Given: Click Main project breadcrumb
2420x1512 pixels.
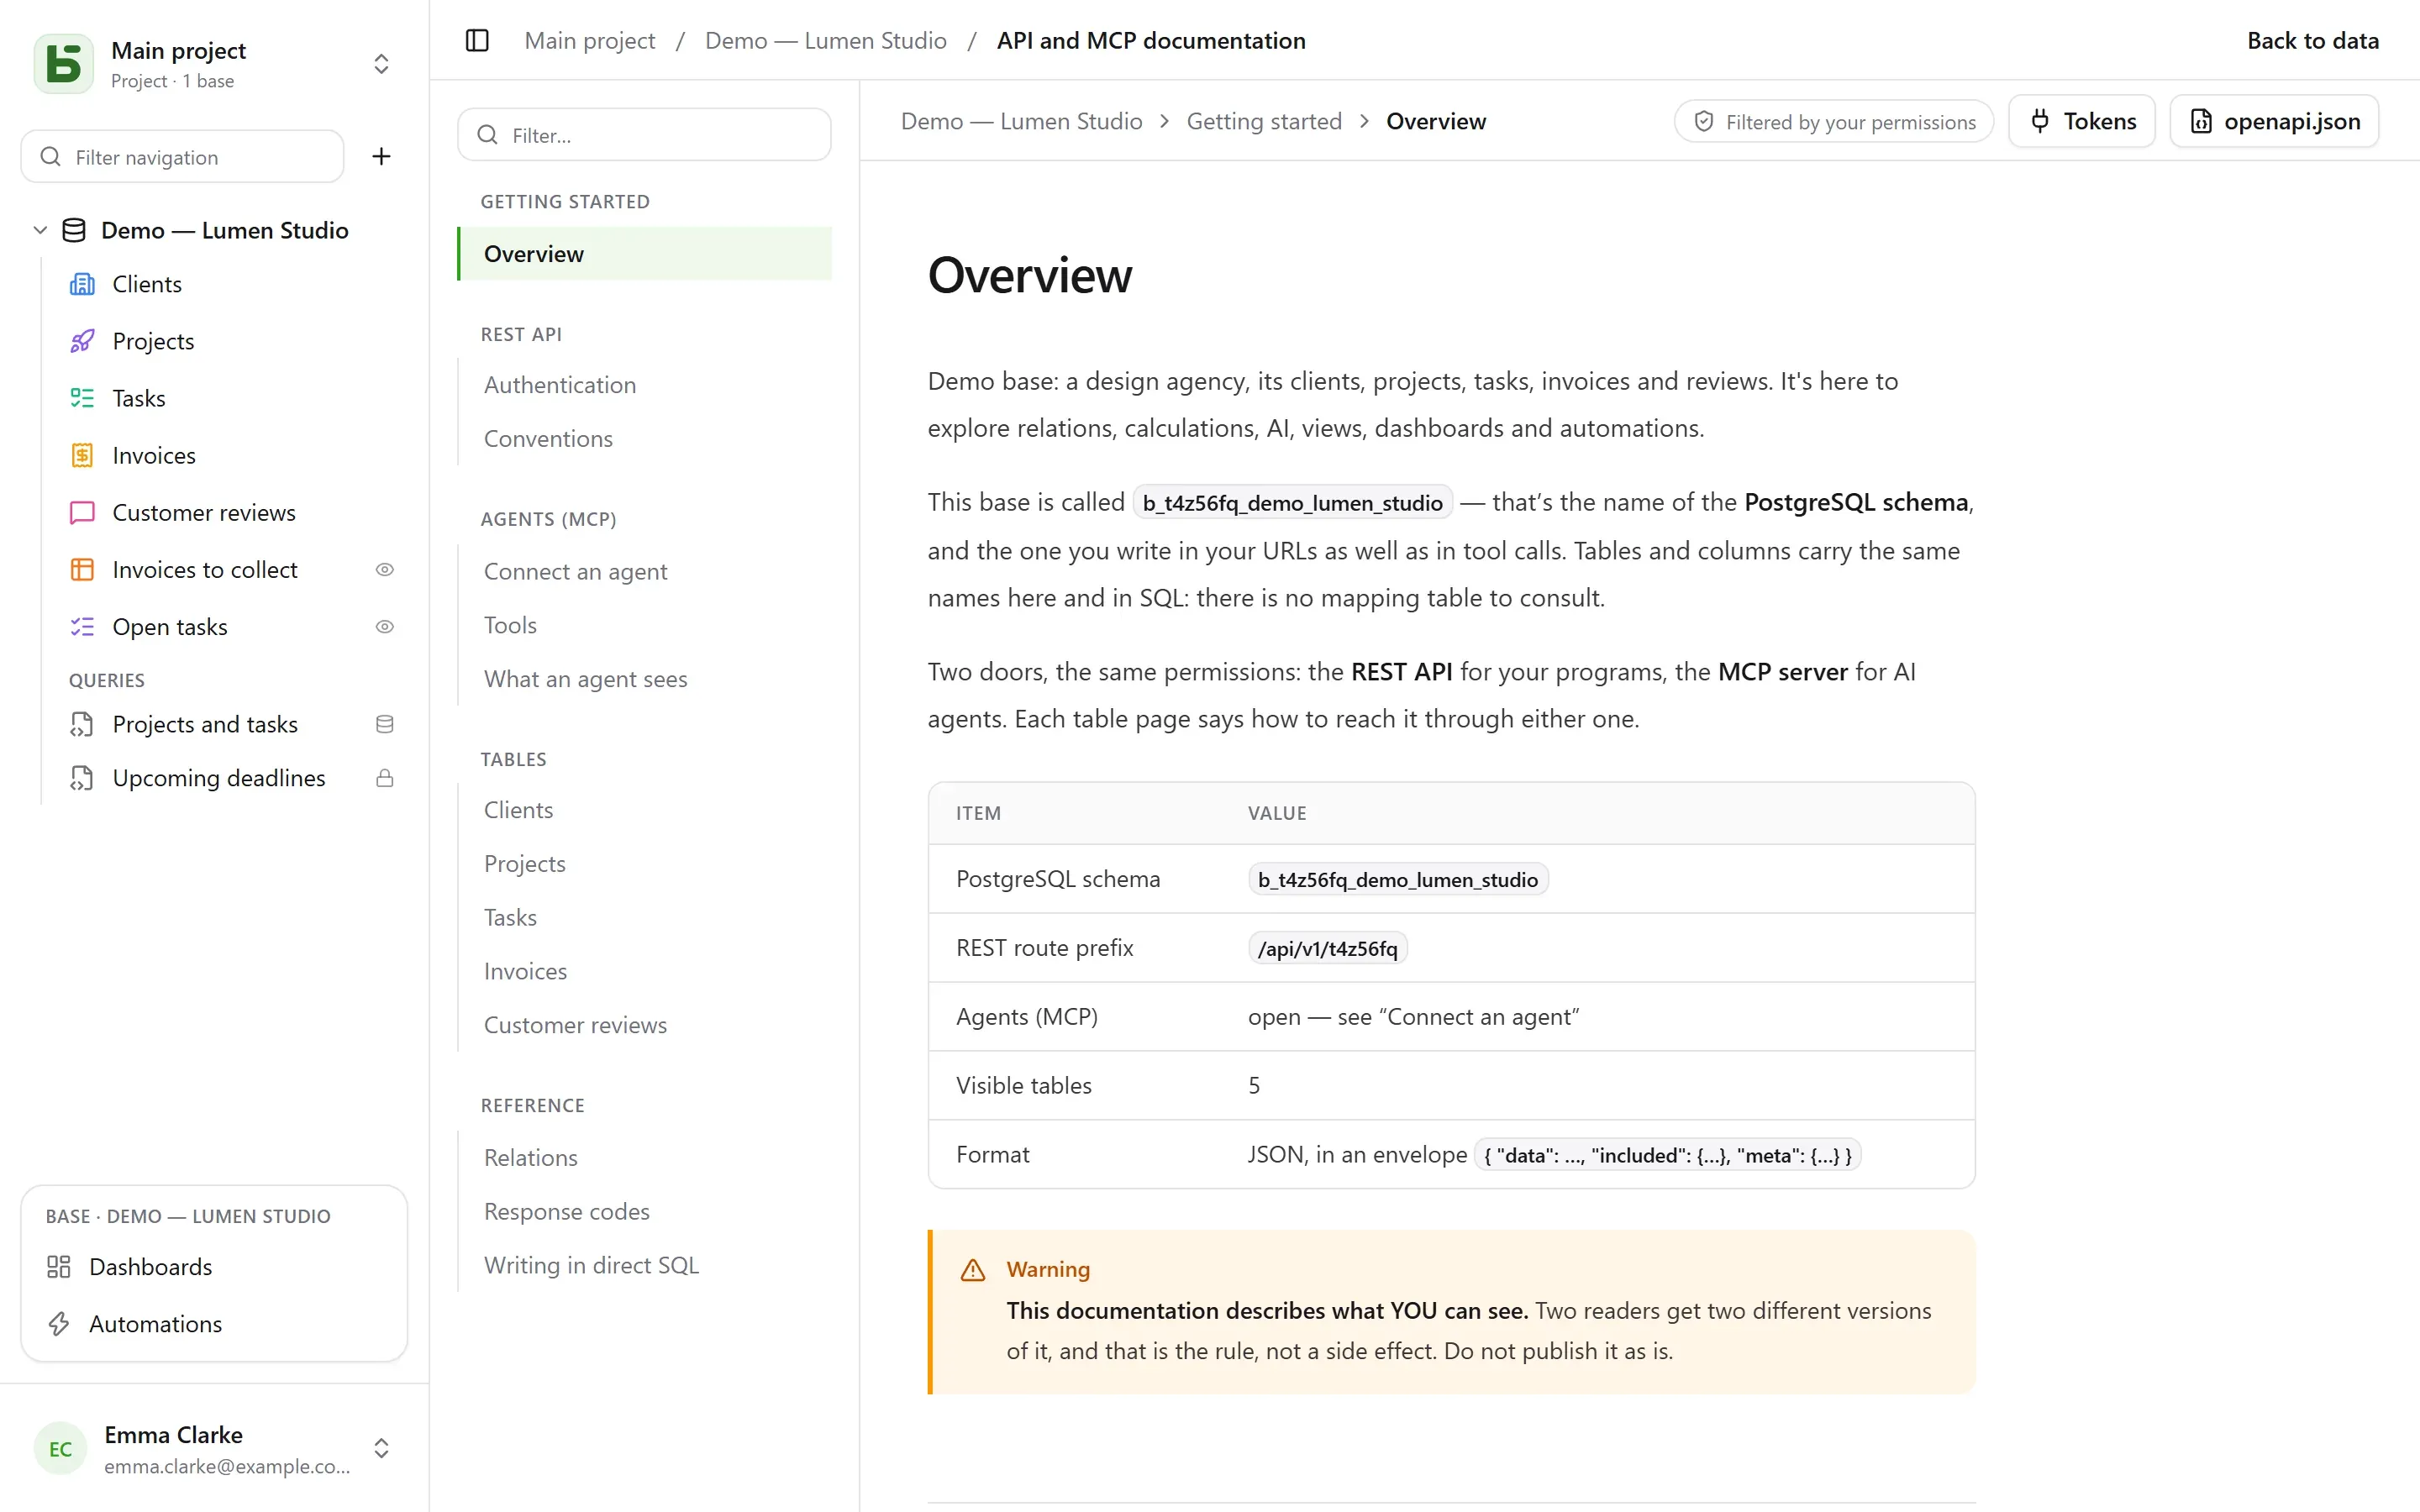Looking at the screenshot, I should point(590,41).
